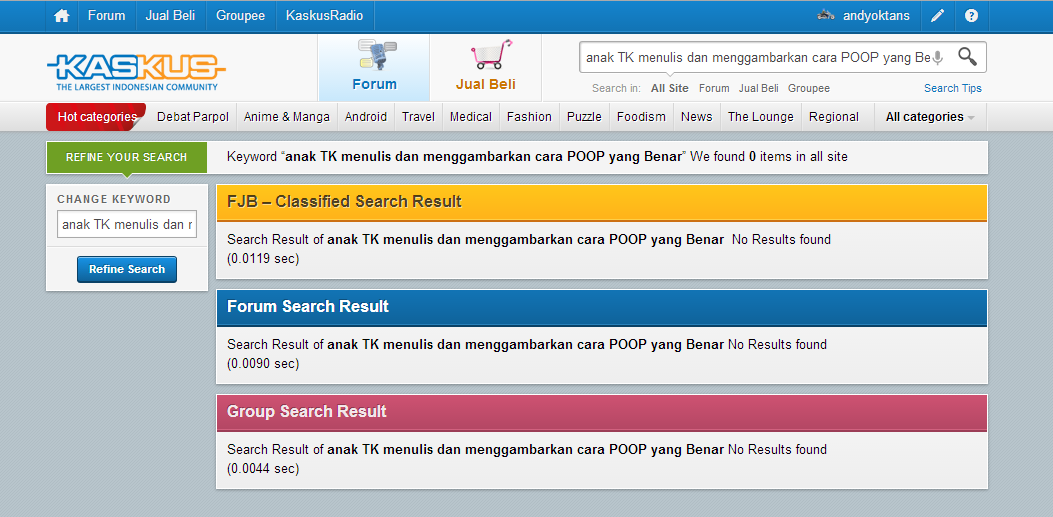Click the FJB – Classified Search Result header
The width and height of the screenshot is (1053, 517).
(602, 202)
